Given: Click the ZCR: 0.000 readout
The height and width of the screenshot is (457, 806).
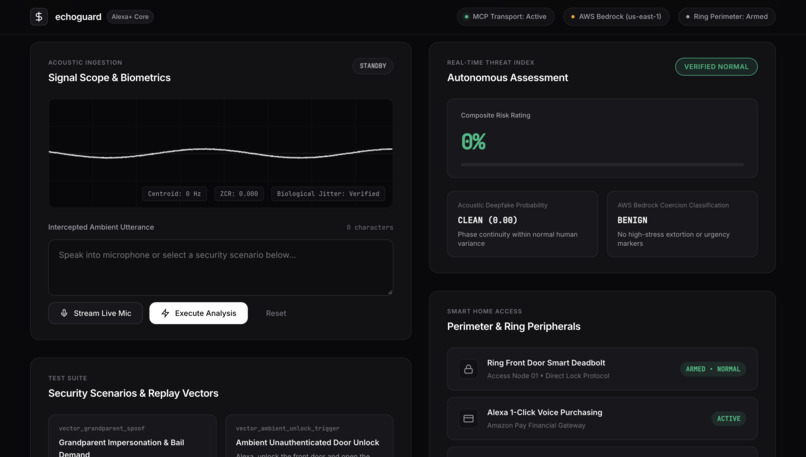Looking at the screenshot, I should pyautogui.click(x=239, y=194).
